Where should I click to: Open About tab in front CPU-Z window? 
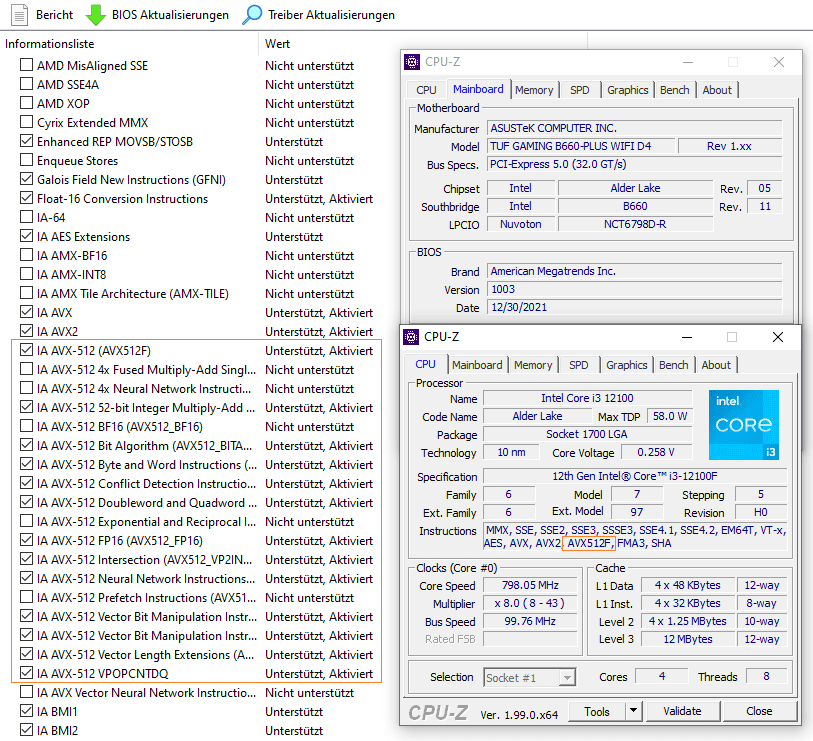[x=716, y=365]
